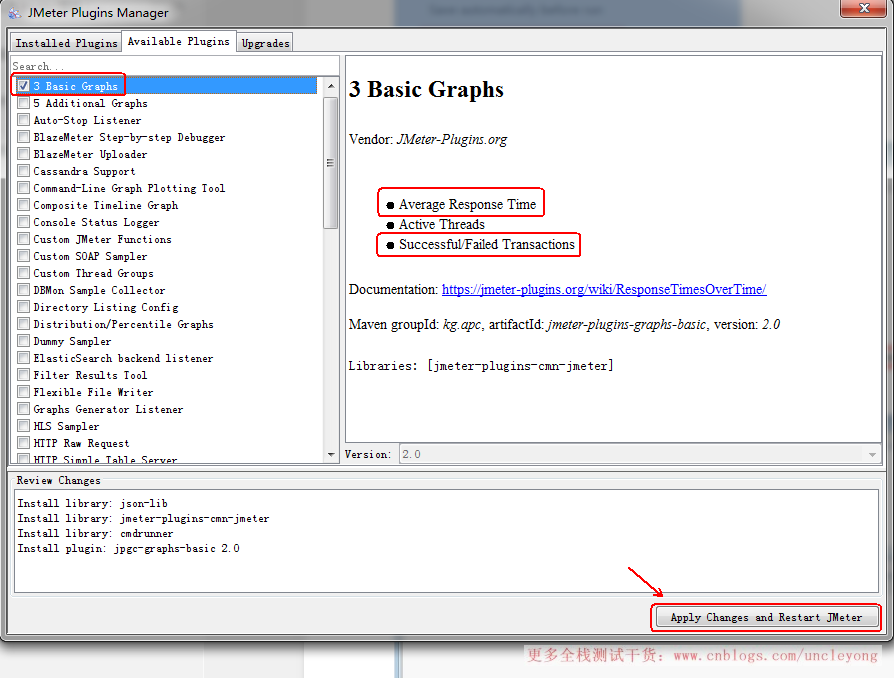Viewport: 894px width, 678px height.
Task: Tick the Console Status Logger checkbox
Action: pyautogui.click(x=23, y=222)
